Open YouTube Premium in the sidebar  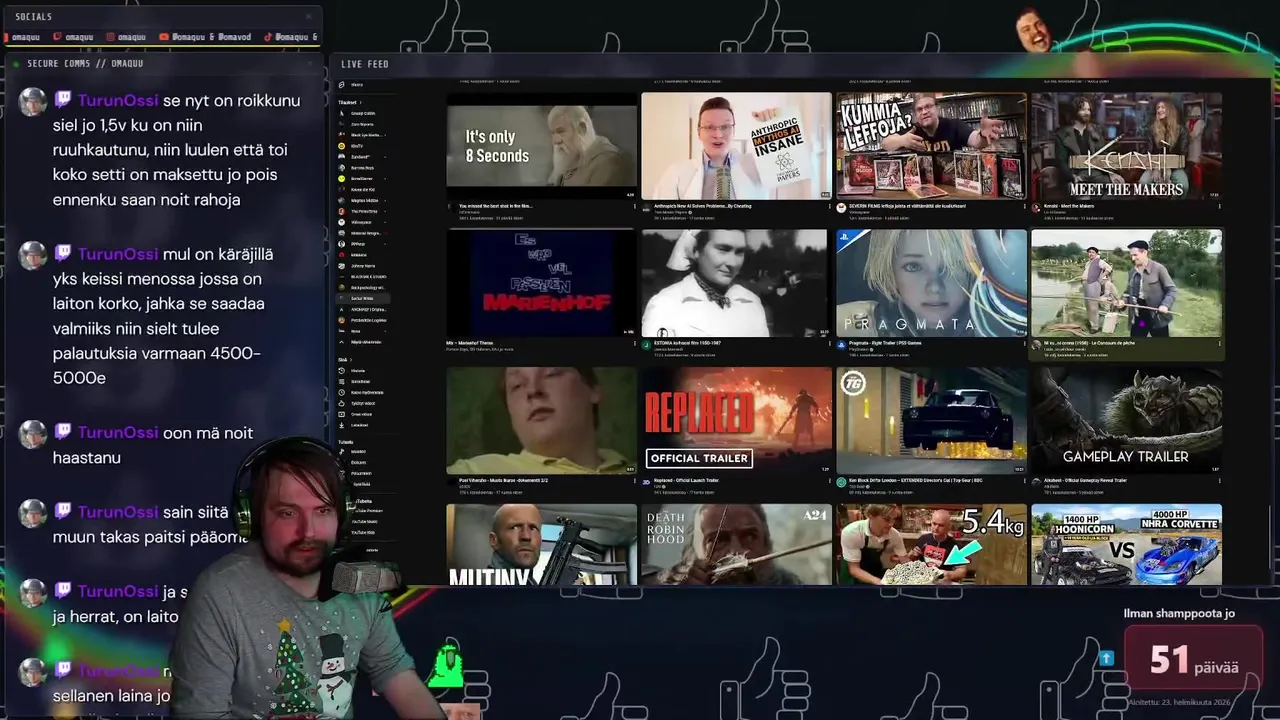point(368,511)
